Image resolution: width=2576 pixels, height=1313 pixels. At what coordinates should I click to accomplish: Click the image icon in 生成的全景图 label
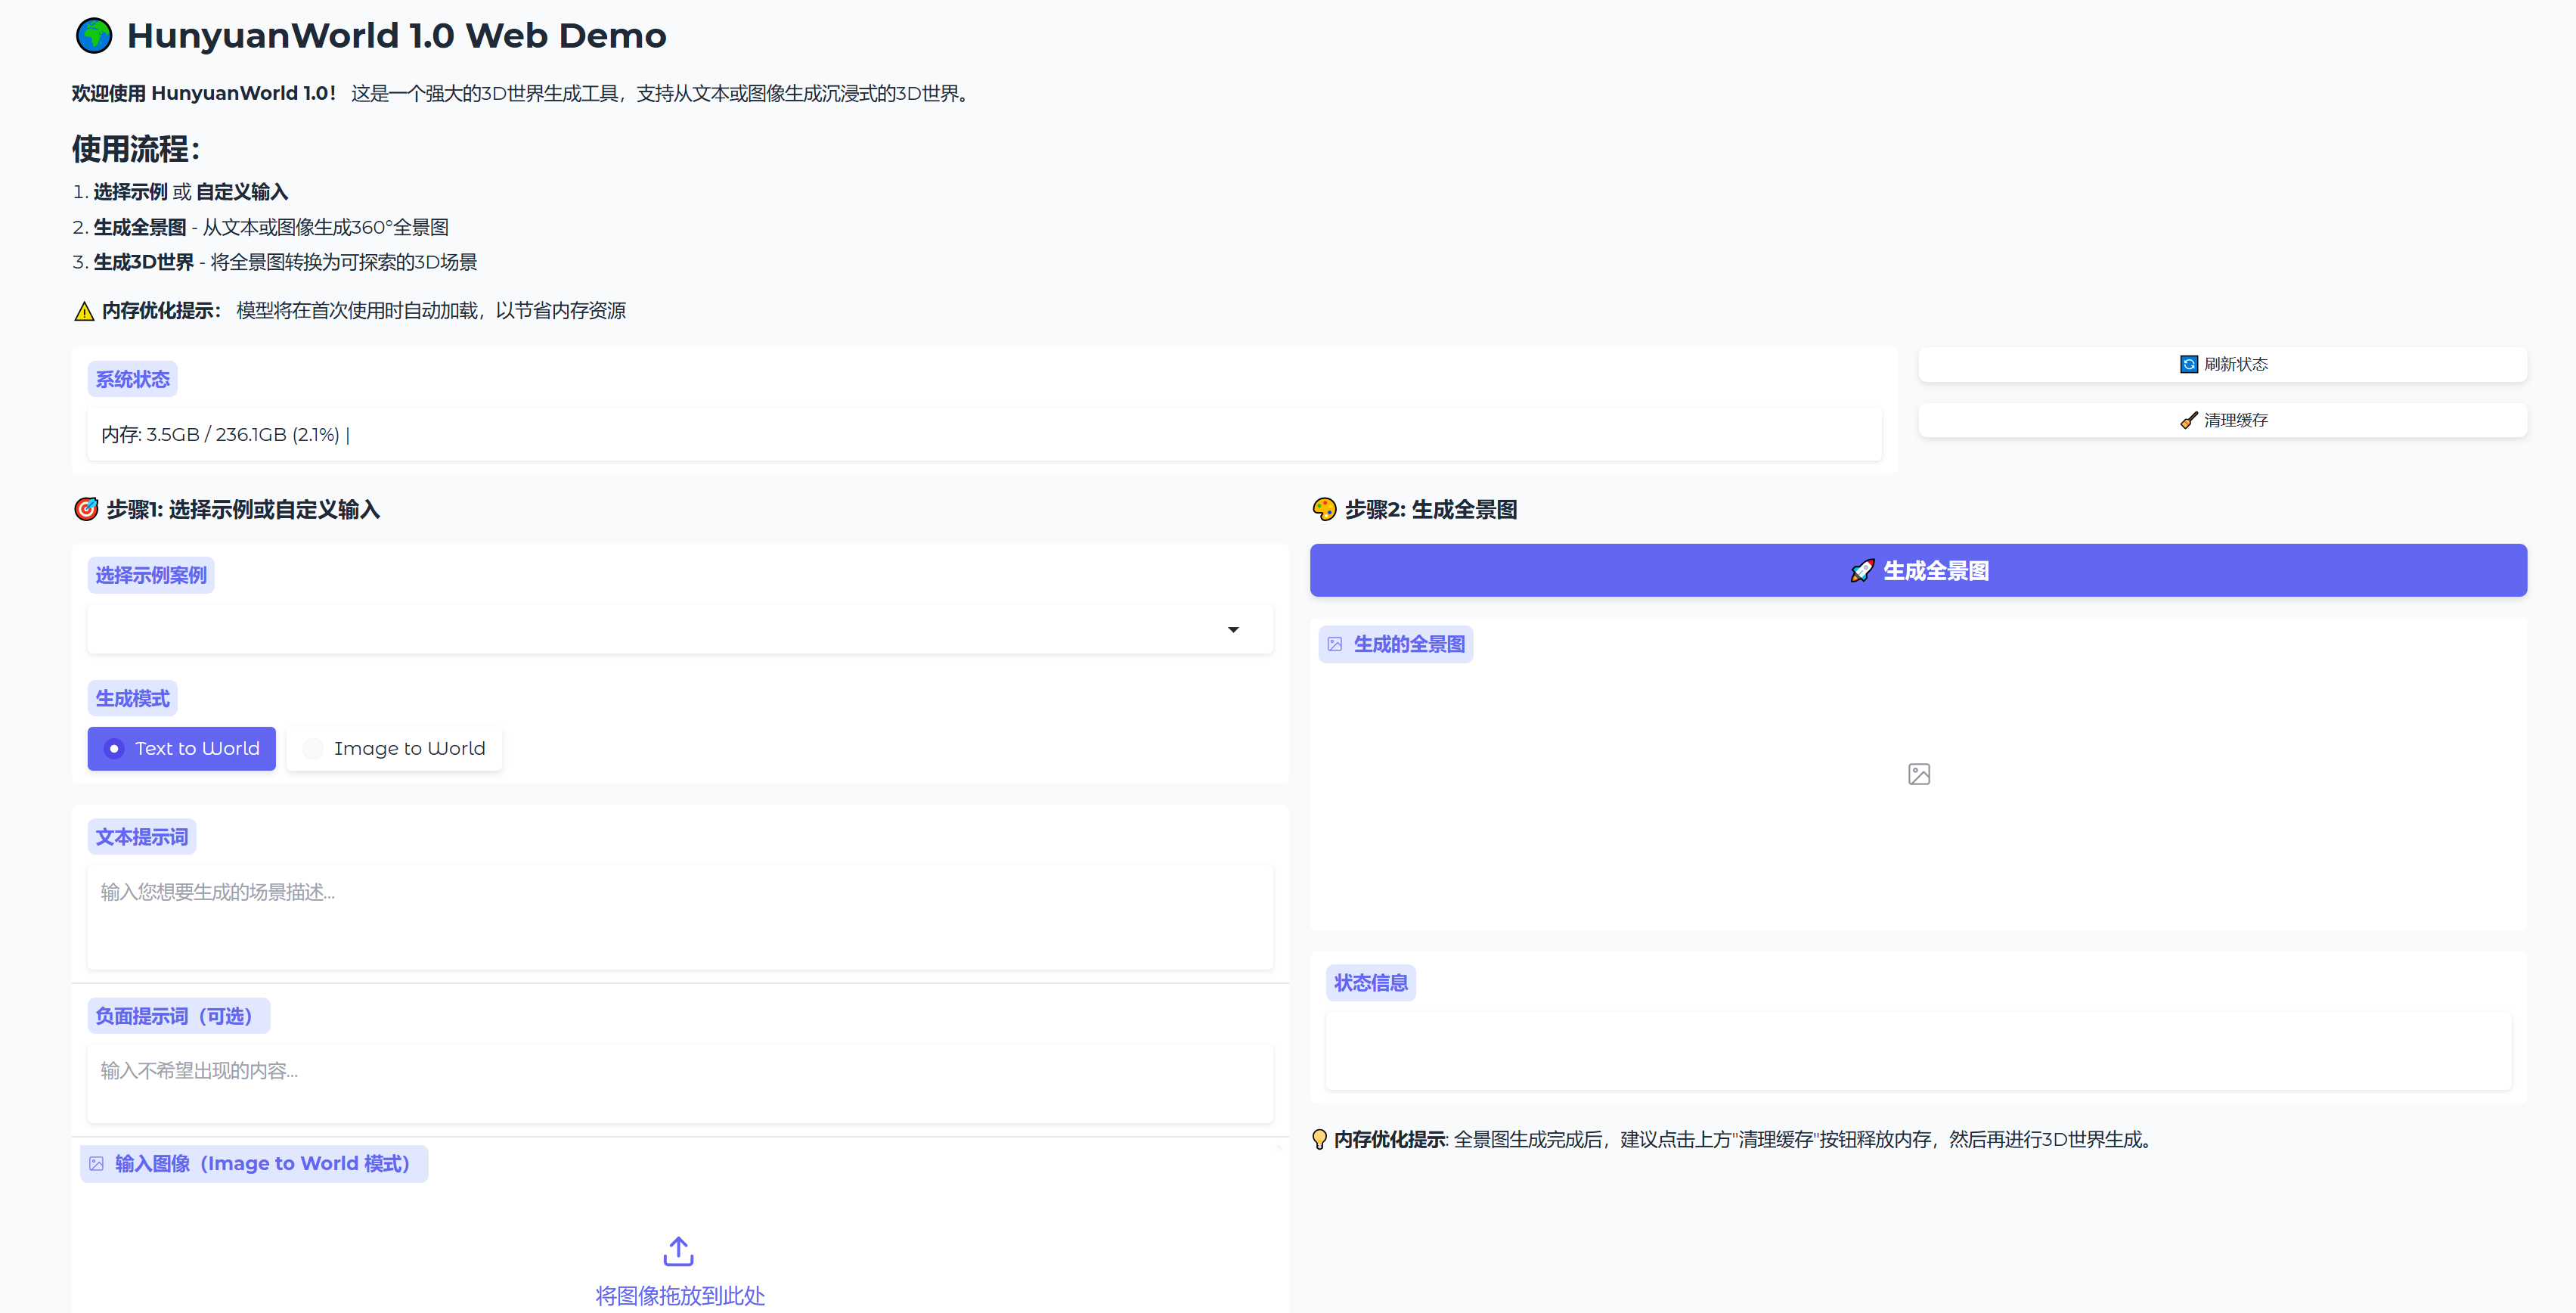click(1335, 645)
